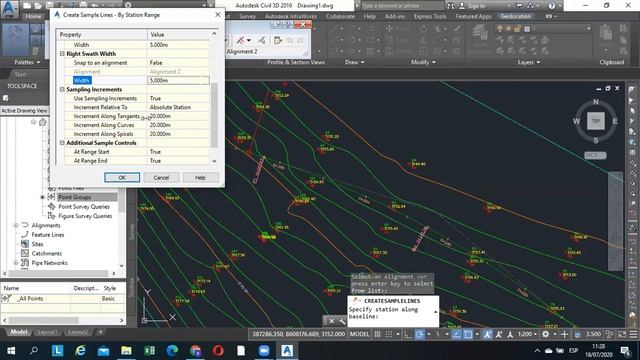
Task: Toggle snap mode in the status bar
Action: 389,334
